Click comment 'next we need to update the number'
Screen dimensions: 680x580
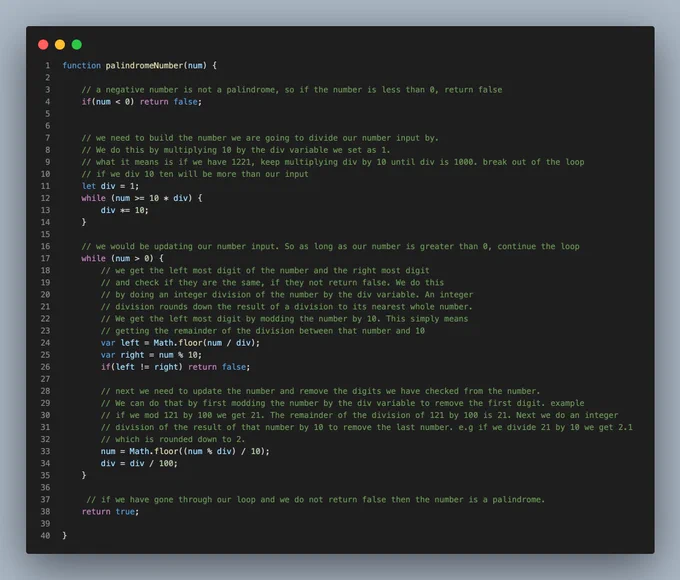[320, 391]
